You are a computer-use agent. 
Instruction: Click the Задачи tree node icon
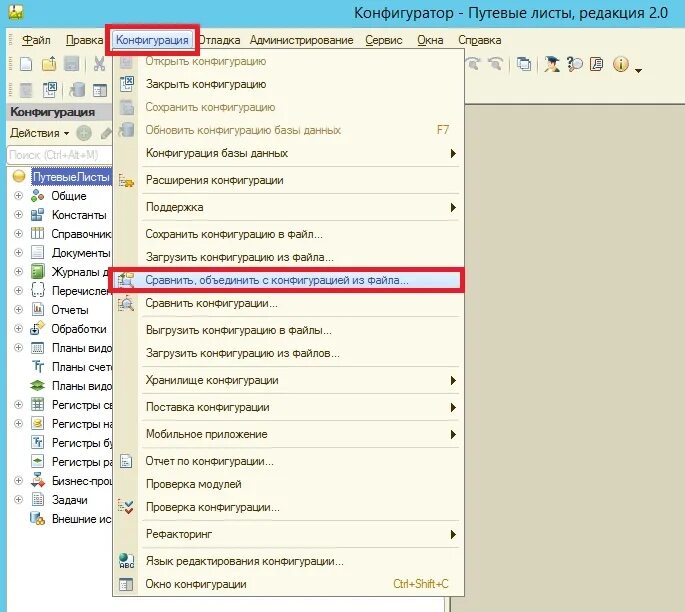(38, 499)
